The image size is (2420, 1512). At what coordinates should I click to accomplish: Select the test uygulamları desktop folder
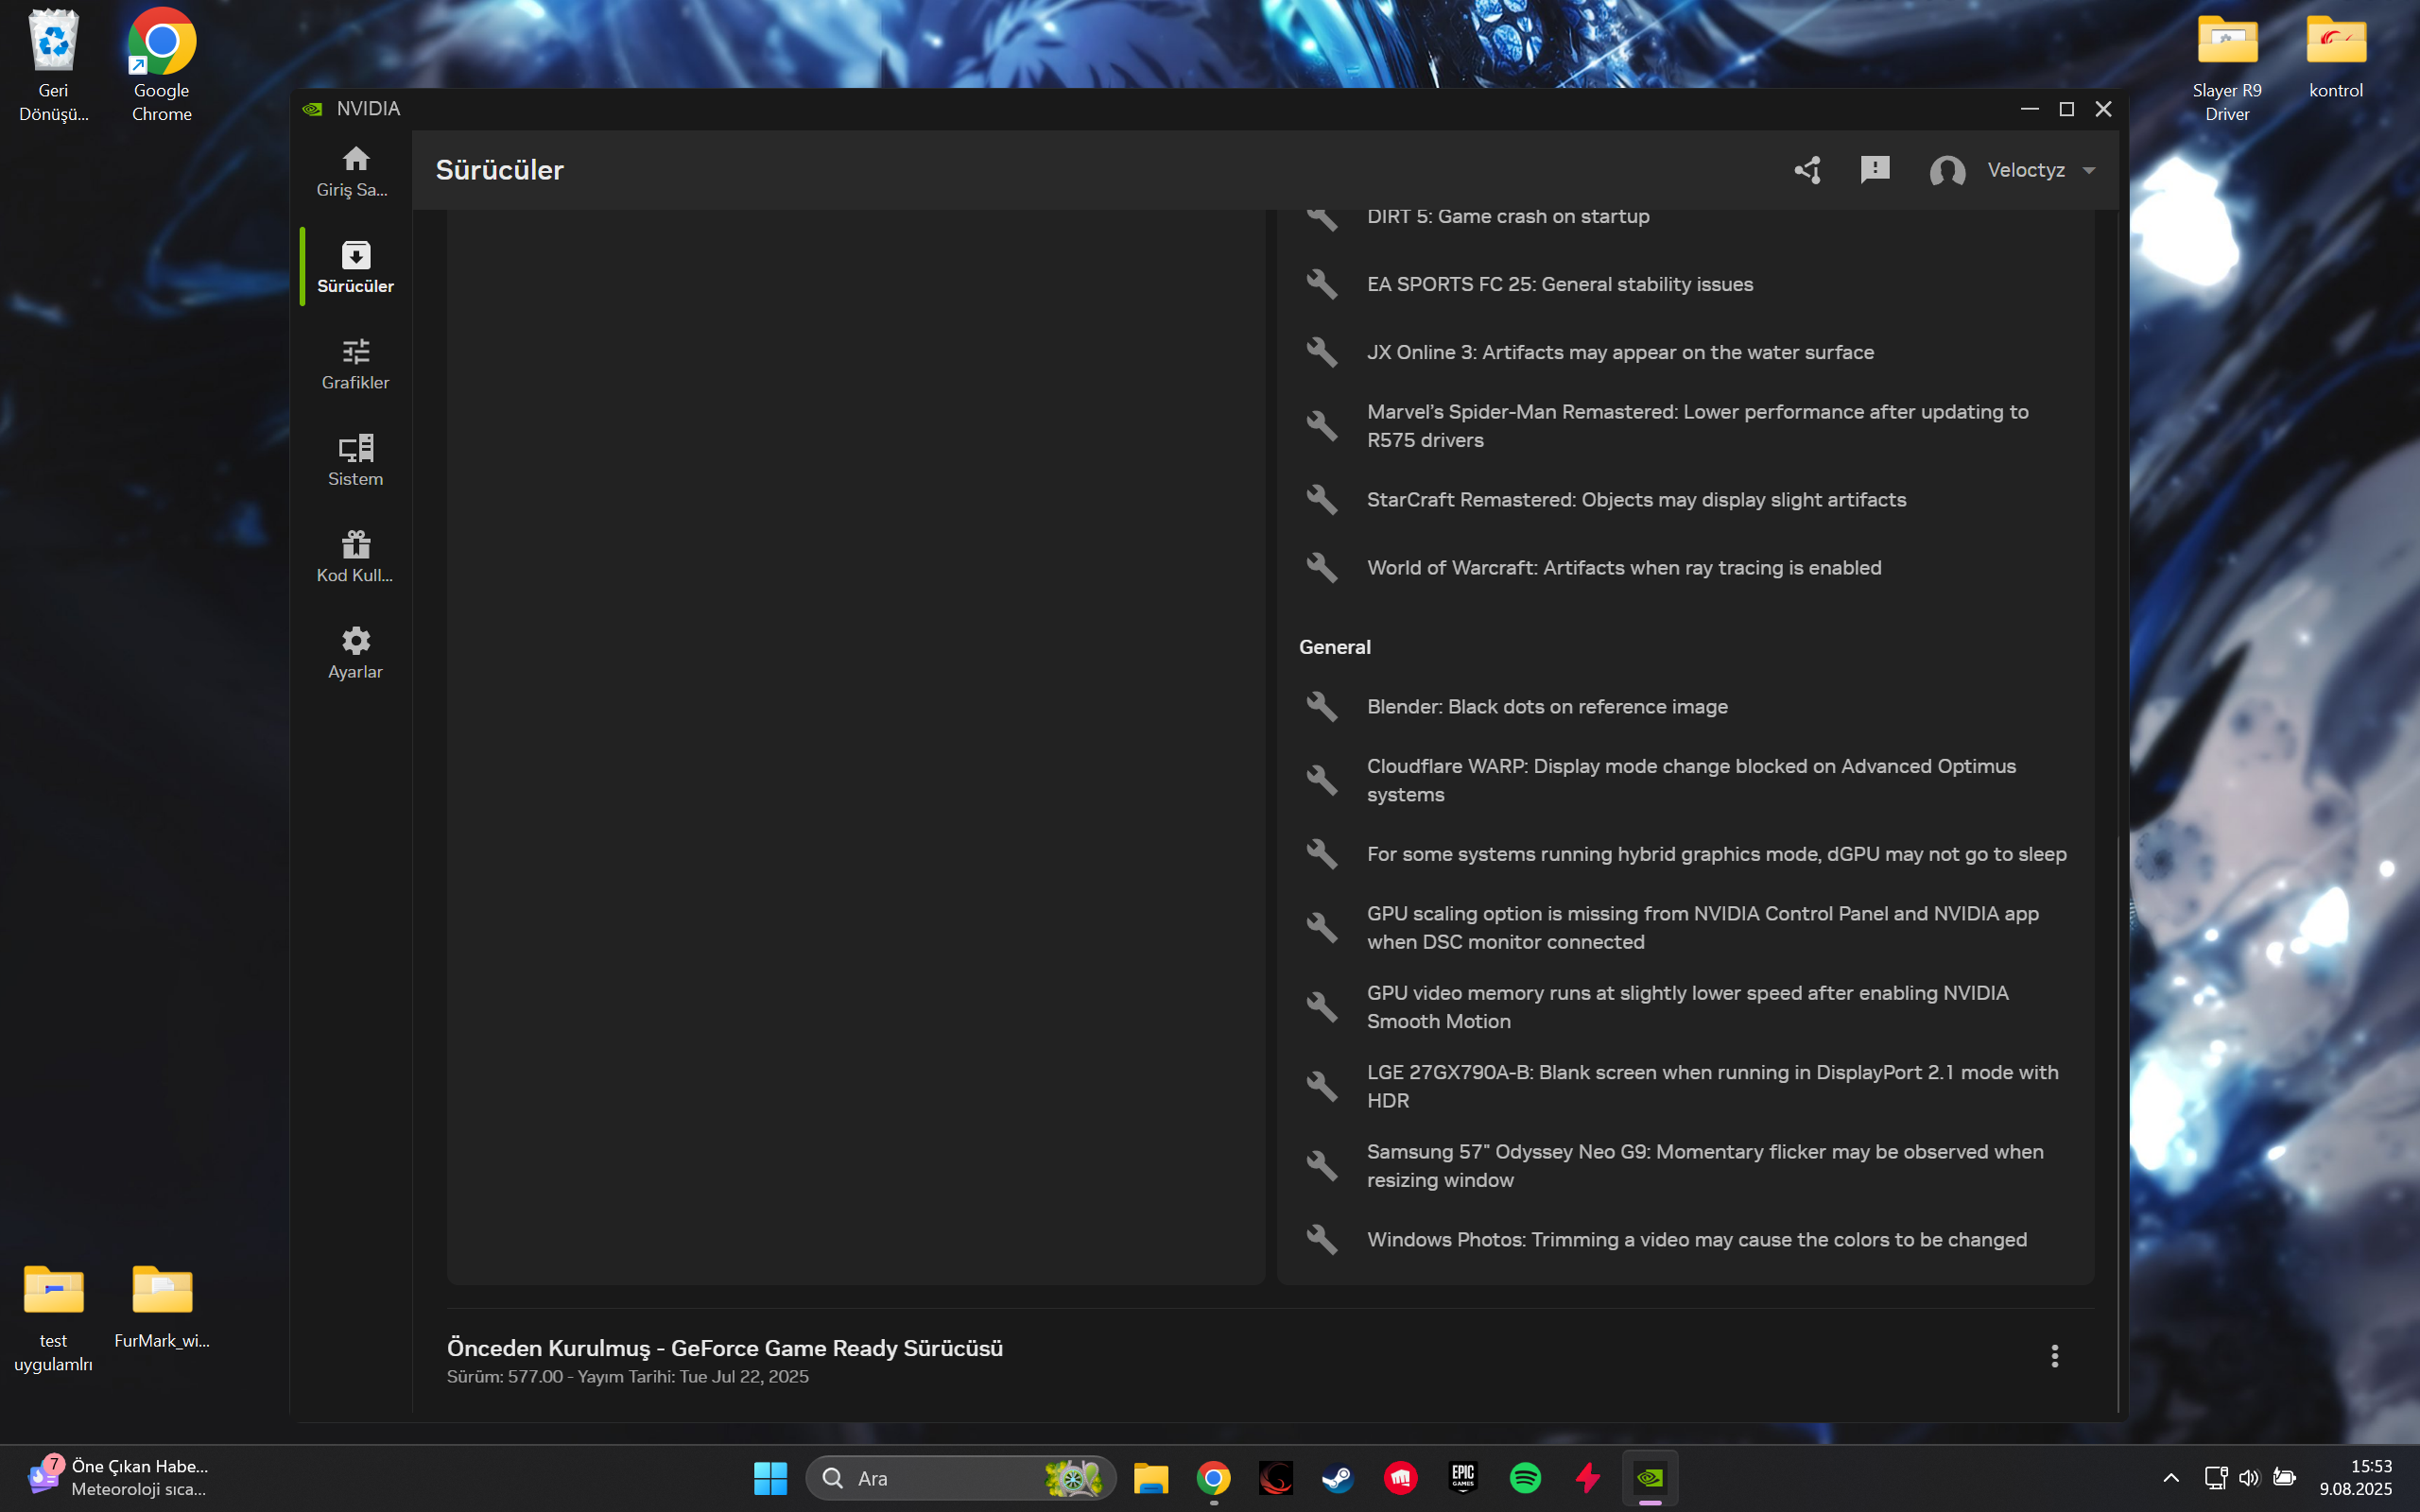click(53, 1320)
